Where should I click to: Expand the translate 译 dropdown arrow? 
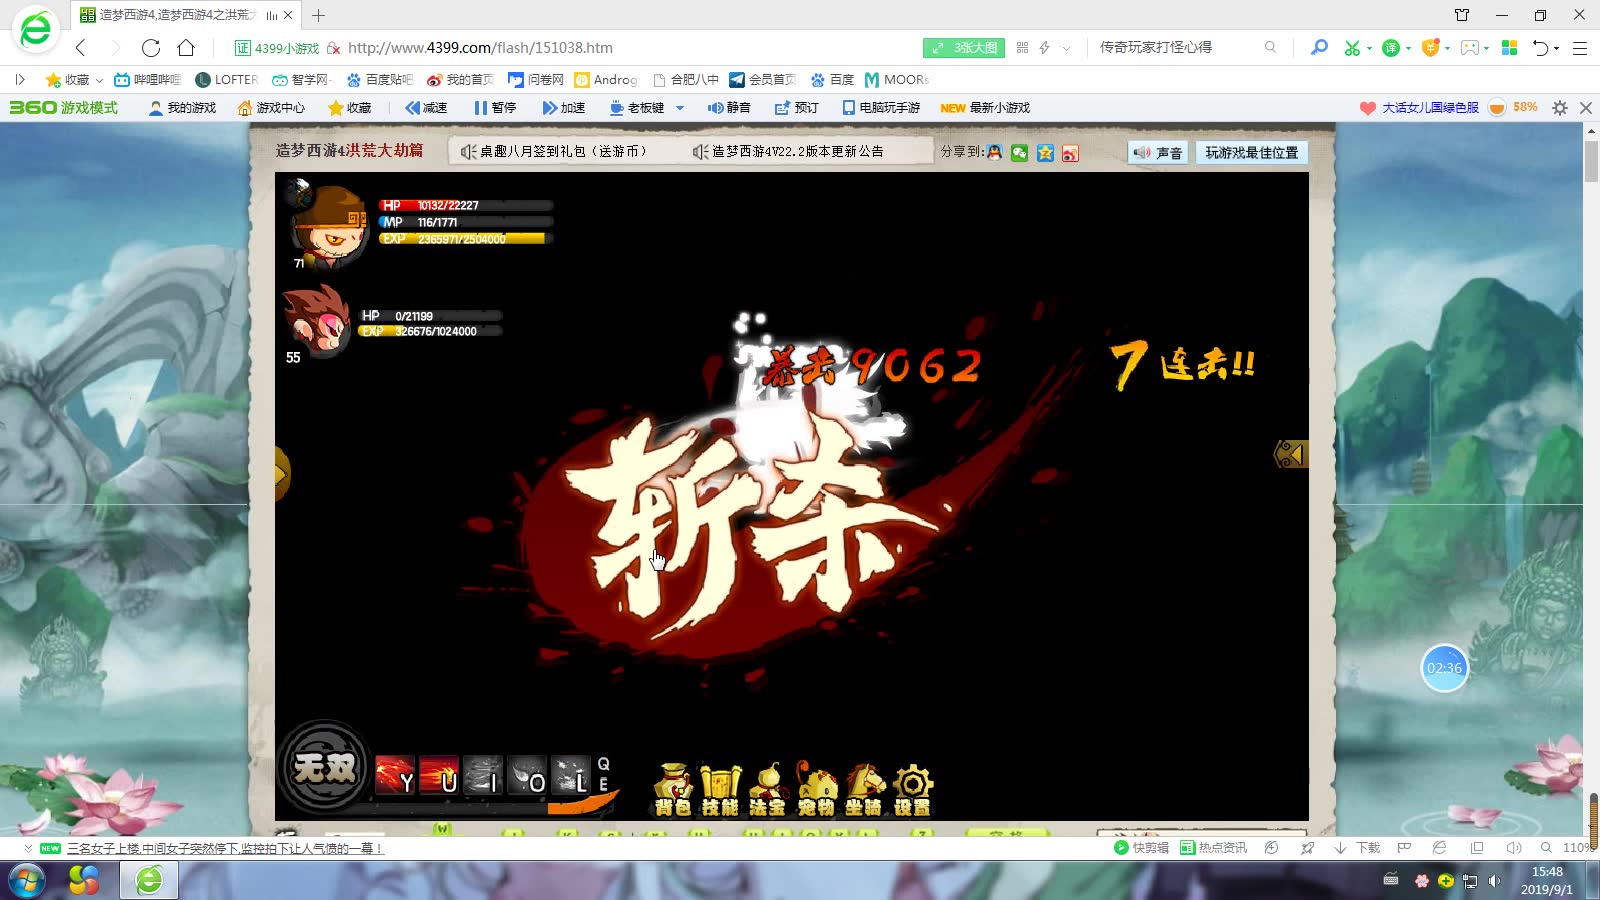(x=1409, y=48)
